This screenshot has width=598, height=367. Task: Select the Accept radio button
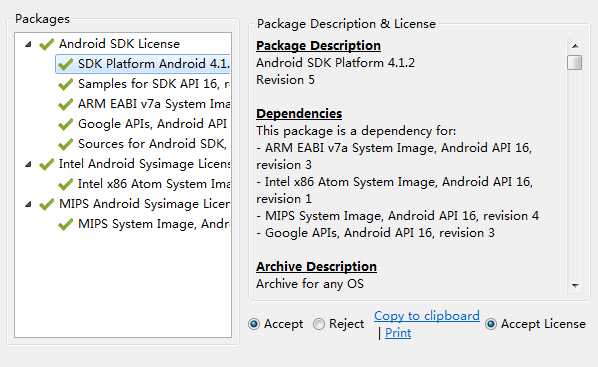pos(254,324)
